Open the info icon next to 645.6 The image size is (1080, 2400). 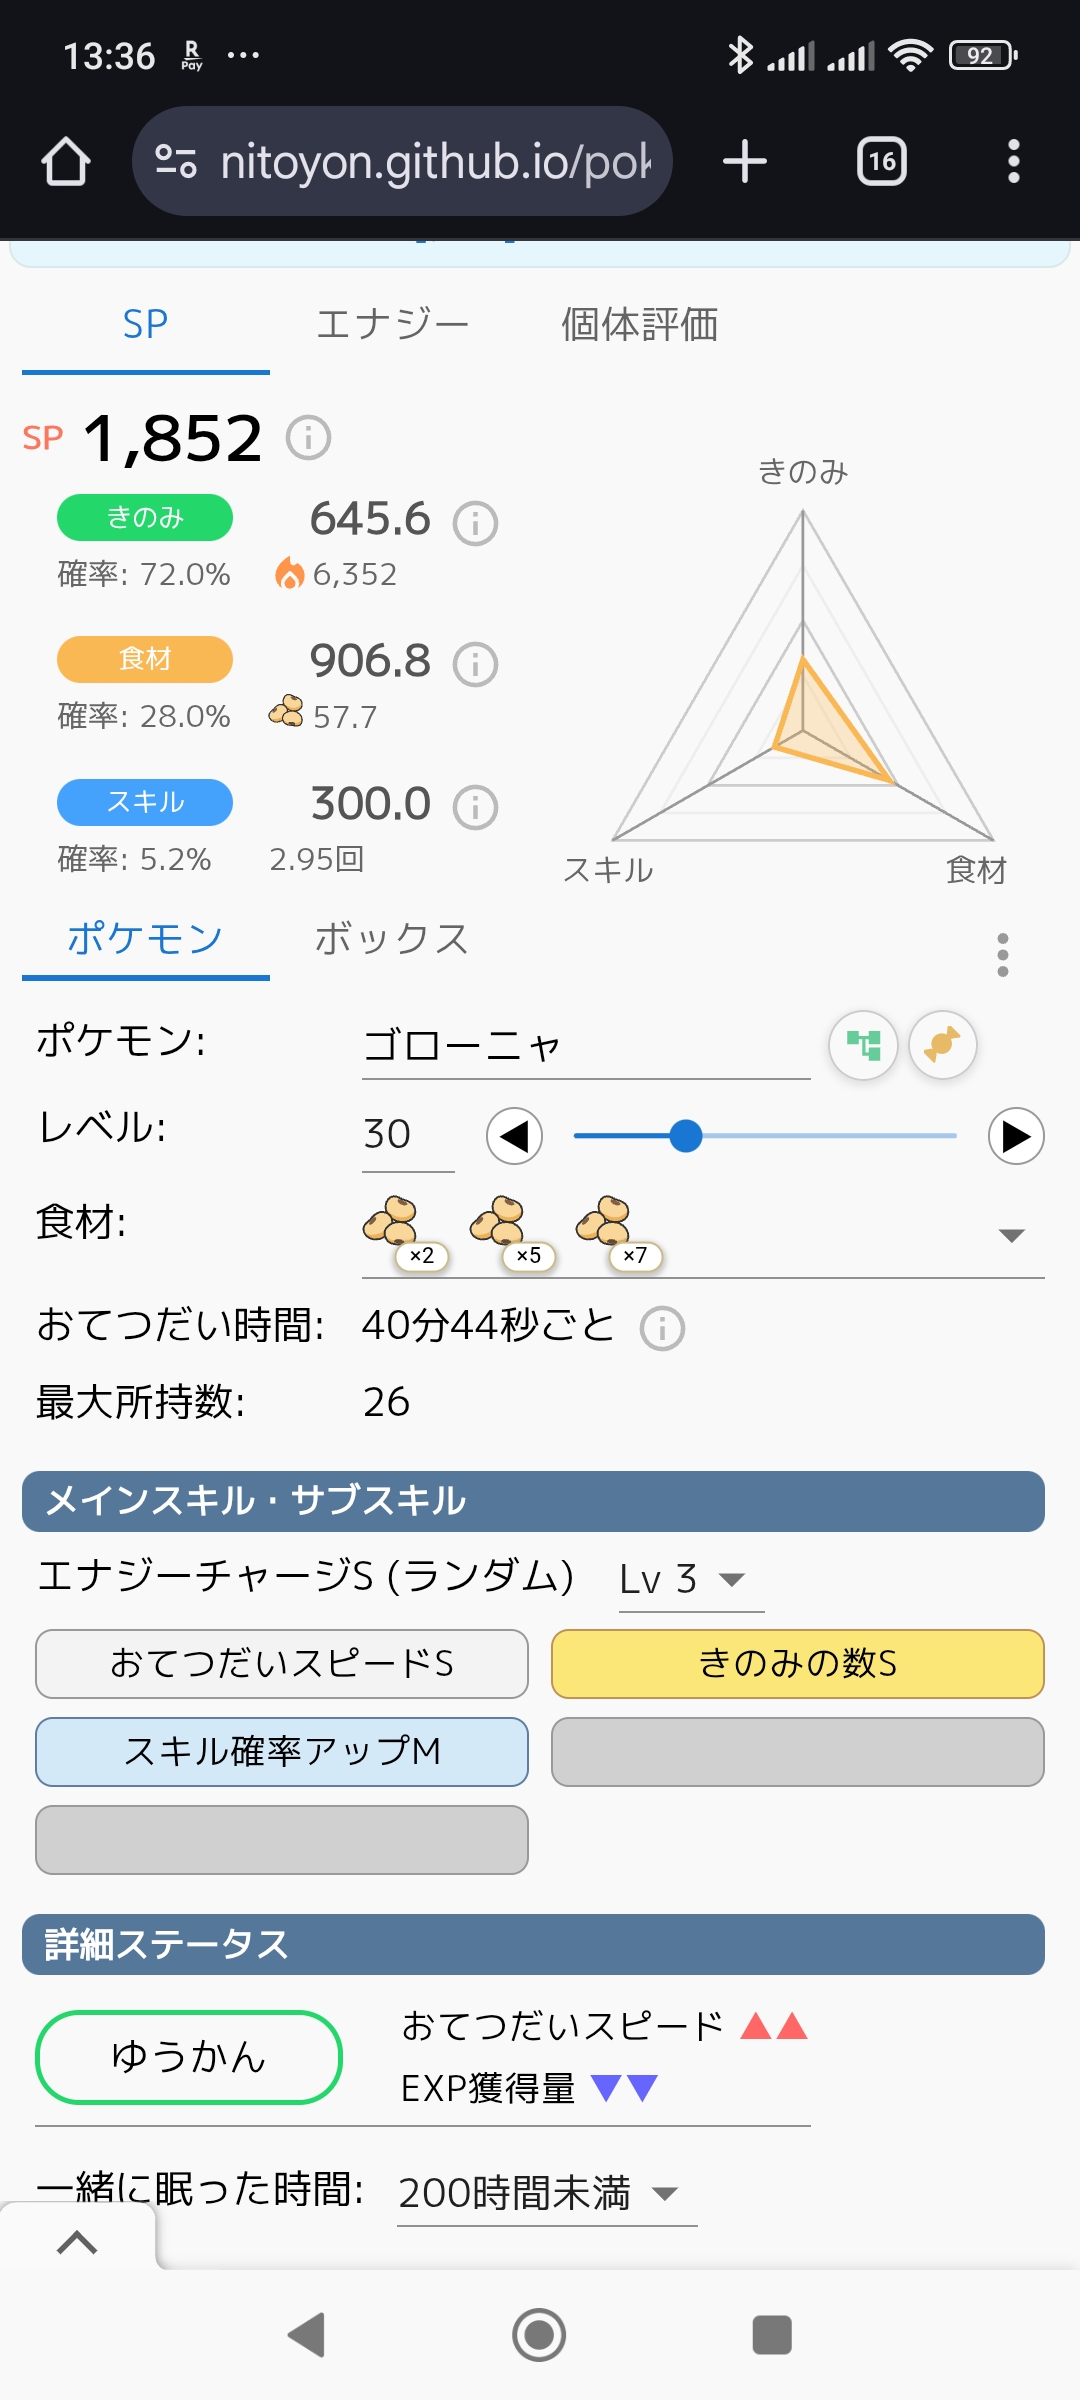475,523
